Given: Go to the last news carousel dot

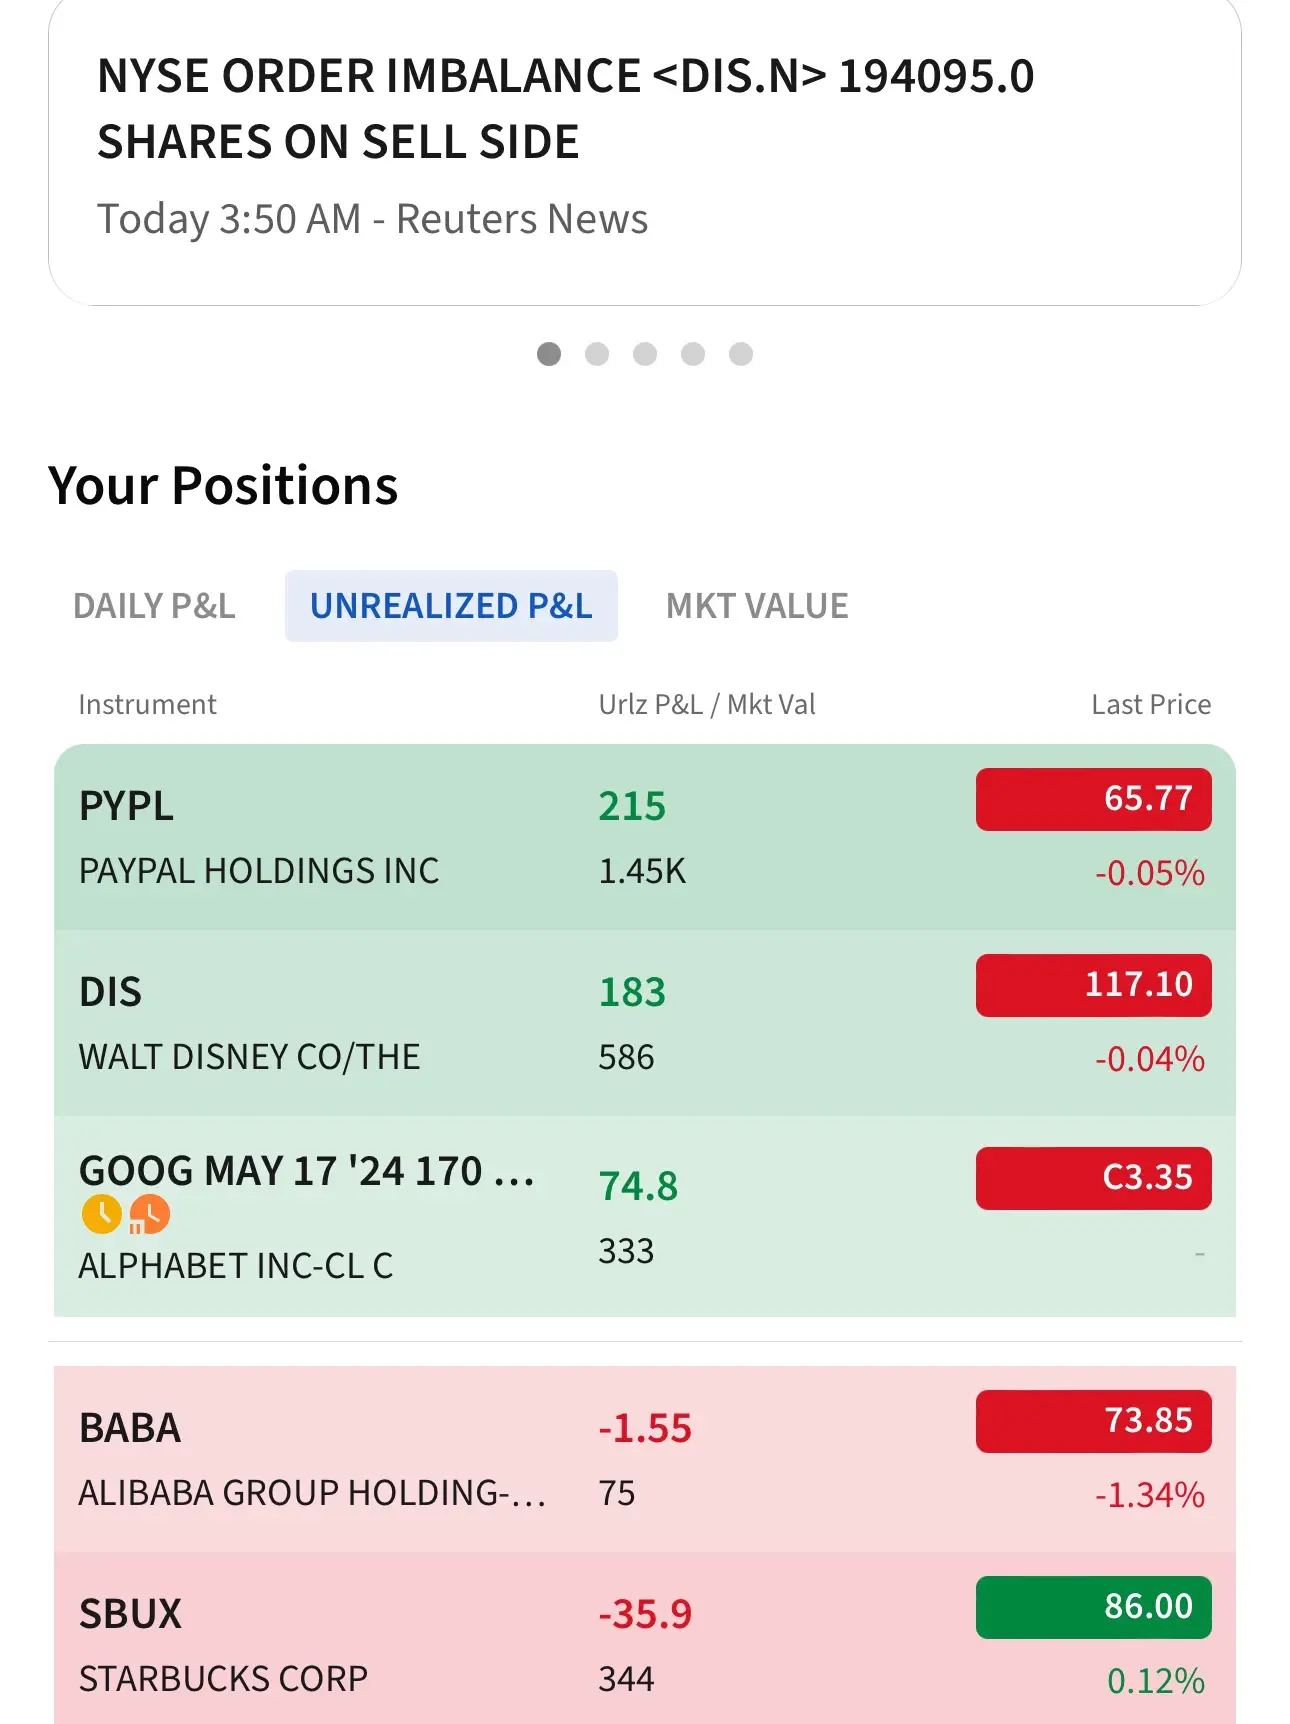Looking at the screenshot, I should 741,354.
